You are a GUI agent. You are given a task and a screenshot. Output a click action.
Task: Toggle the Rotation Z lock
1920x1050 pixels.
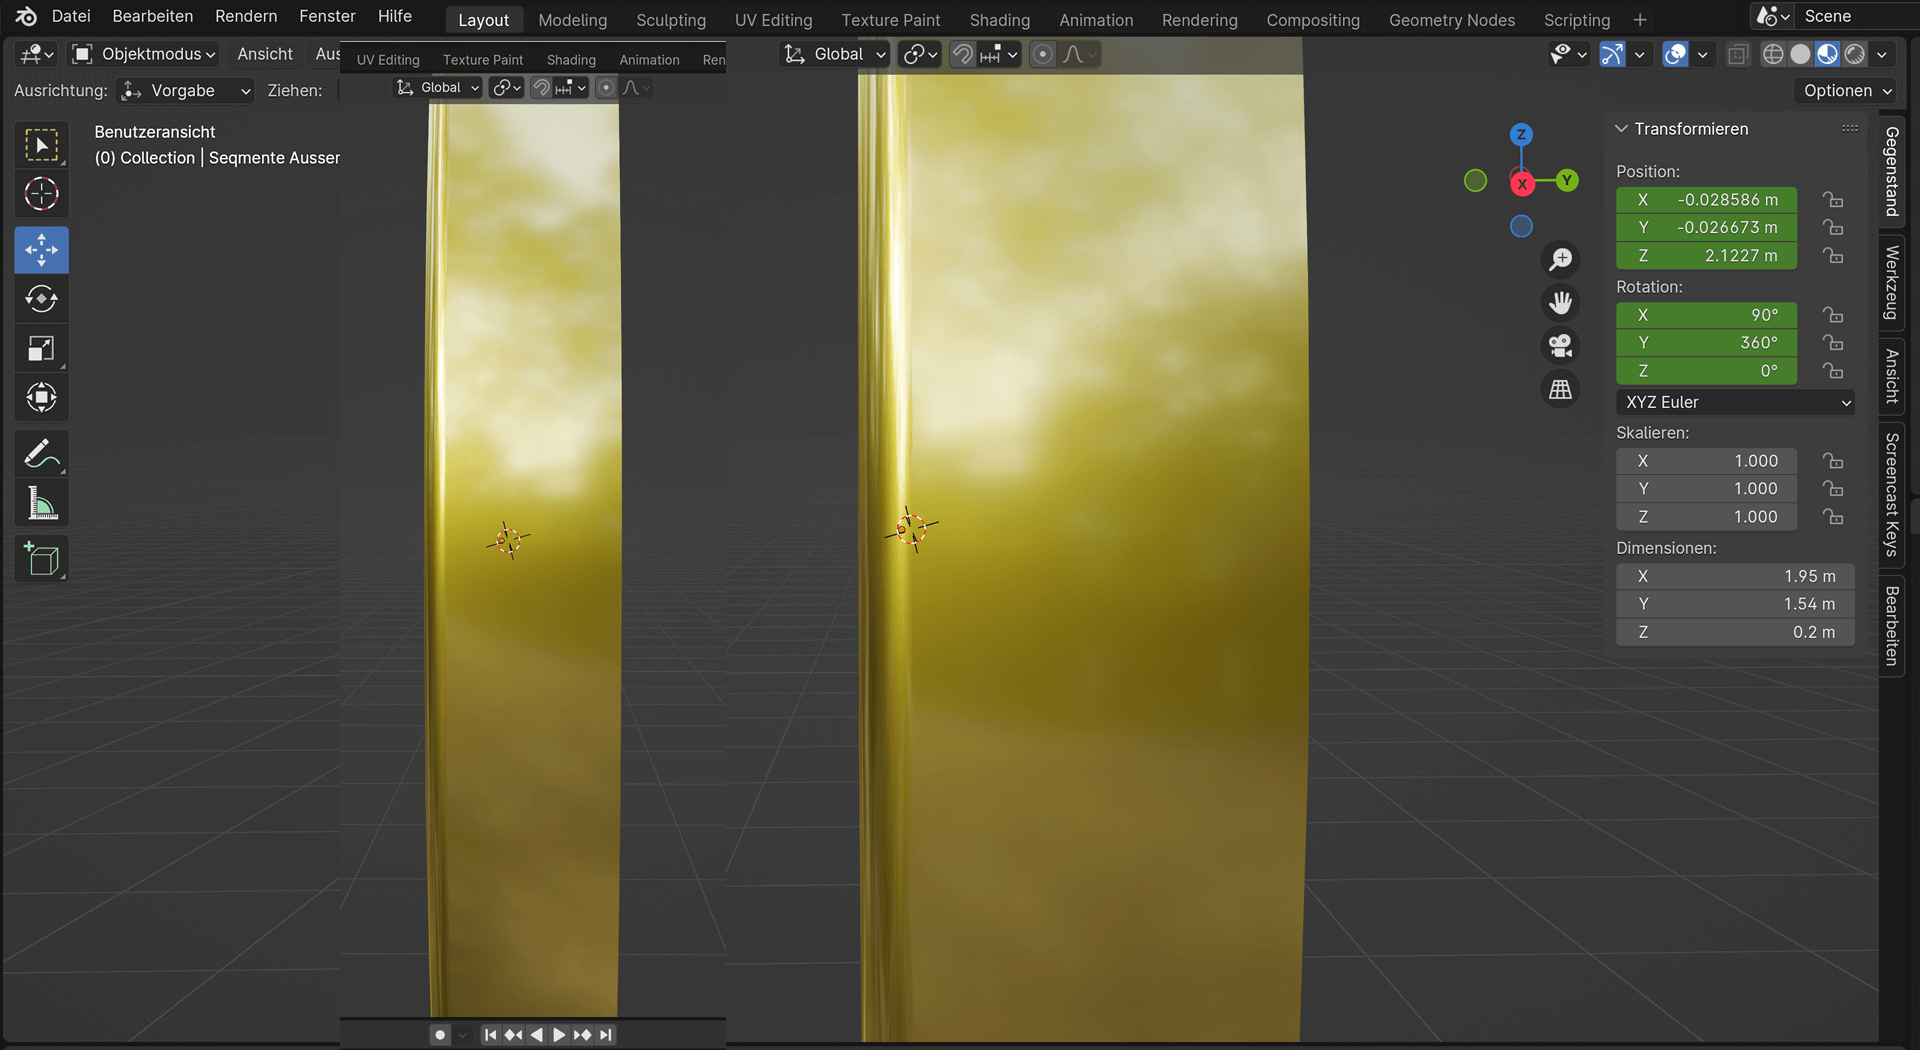1832,371
